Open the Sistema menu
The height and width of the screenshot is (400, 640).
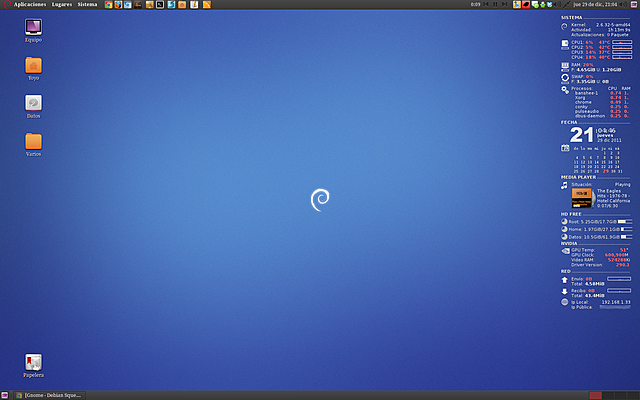pos(87,4)
